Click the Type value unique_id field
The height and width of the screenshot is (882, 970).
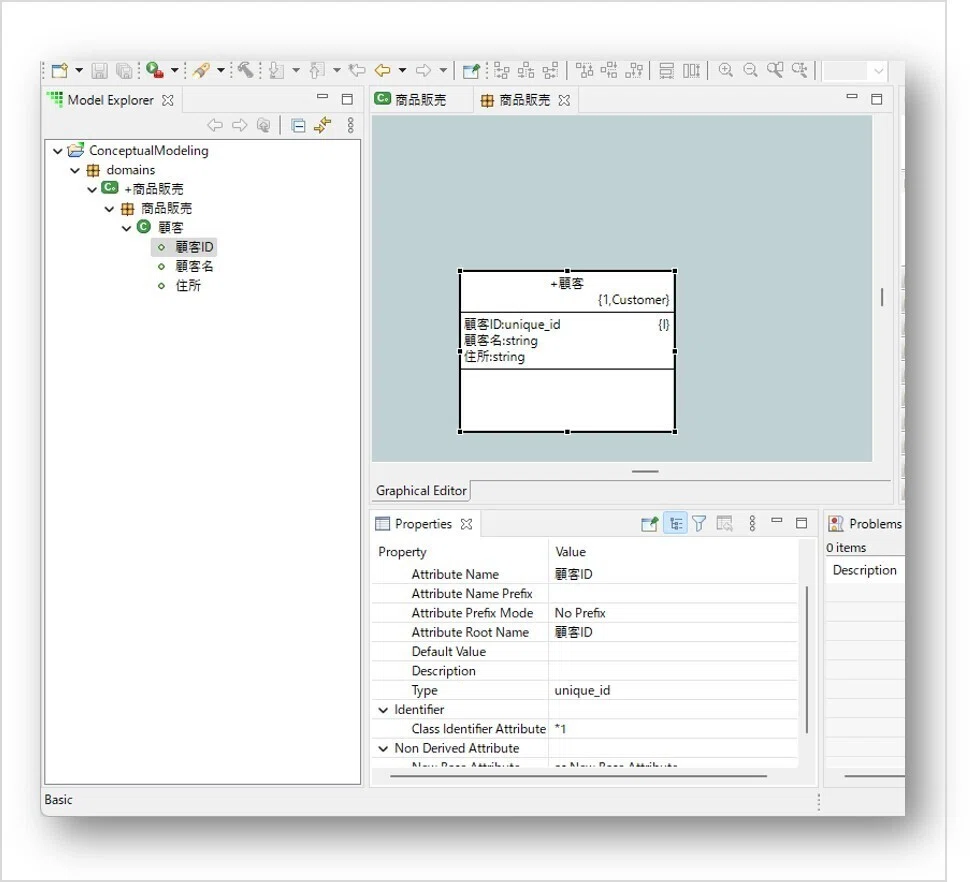[672, 690]
